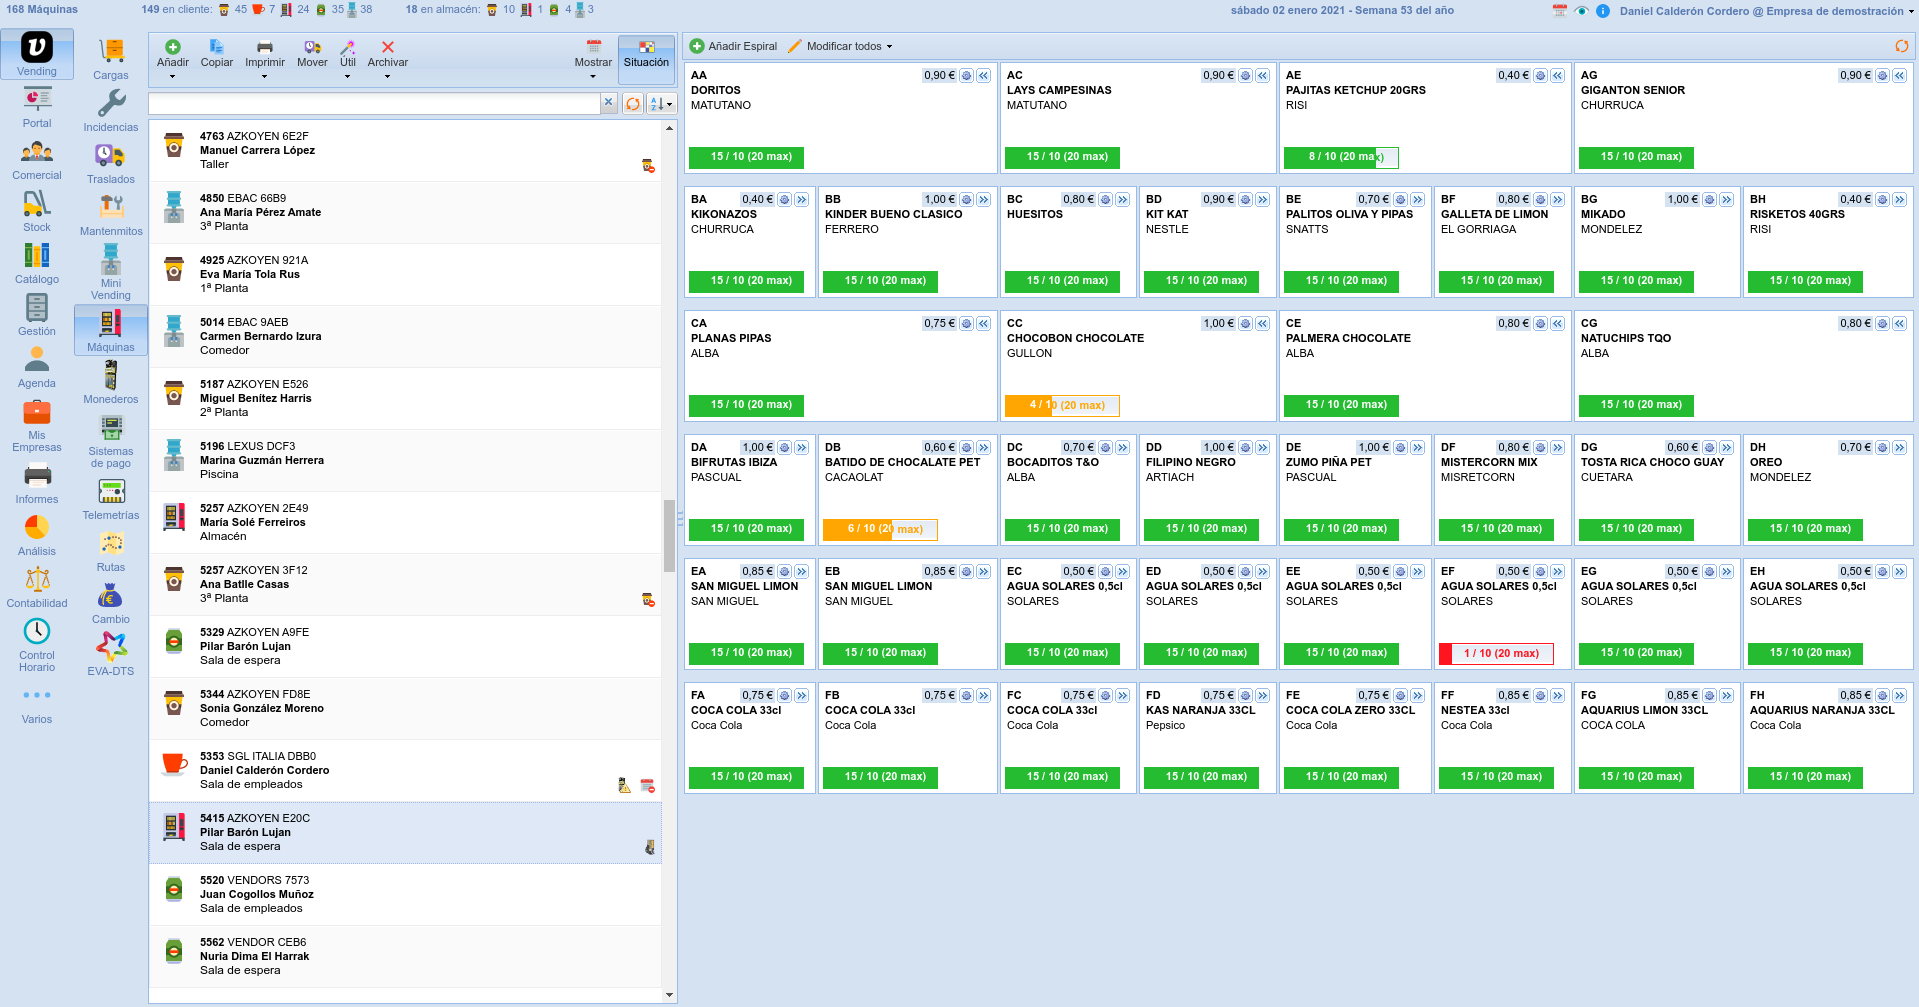Switch to the Vending main tab

point(37,54)
